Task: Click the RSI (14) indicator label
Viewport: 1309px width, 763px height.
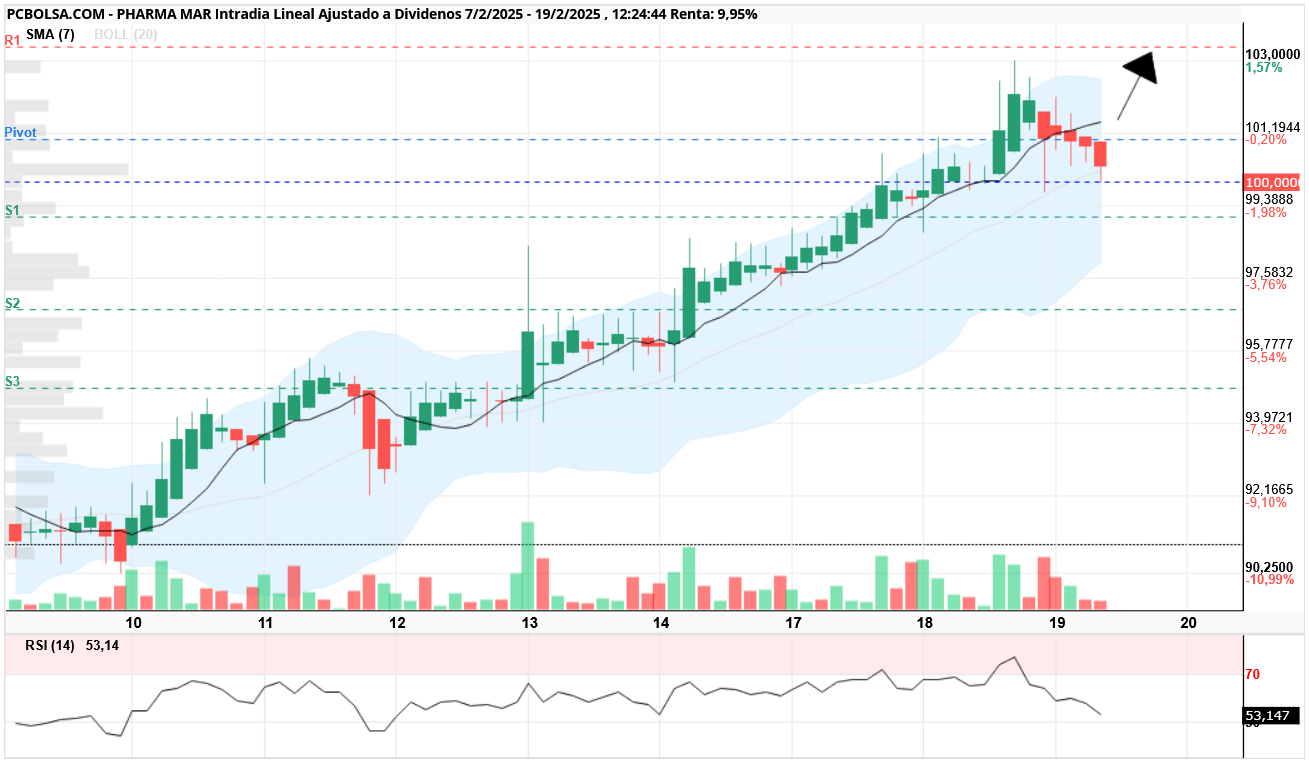Action: coord(50,646)
